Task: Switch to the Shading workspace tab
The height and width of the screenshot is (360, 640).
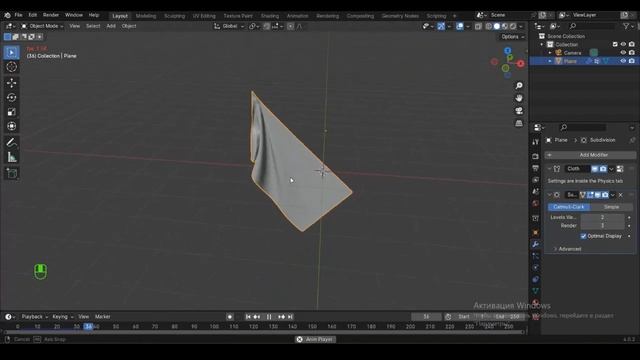Action: coord(270,16)
